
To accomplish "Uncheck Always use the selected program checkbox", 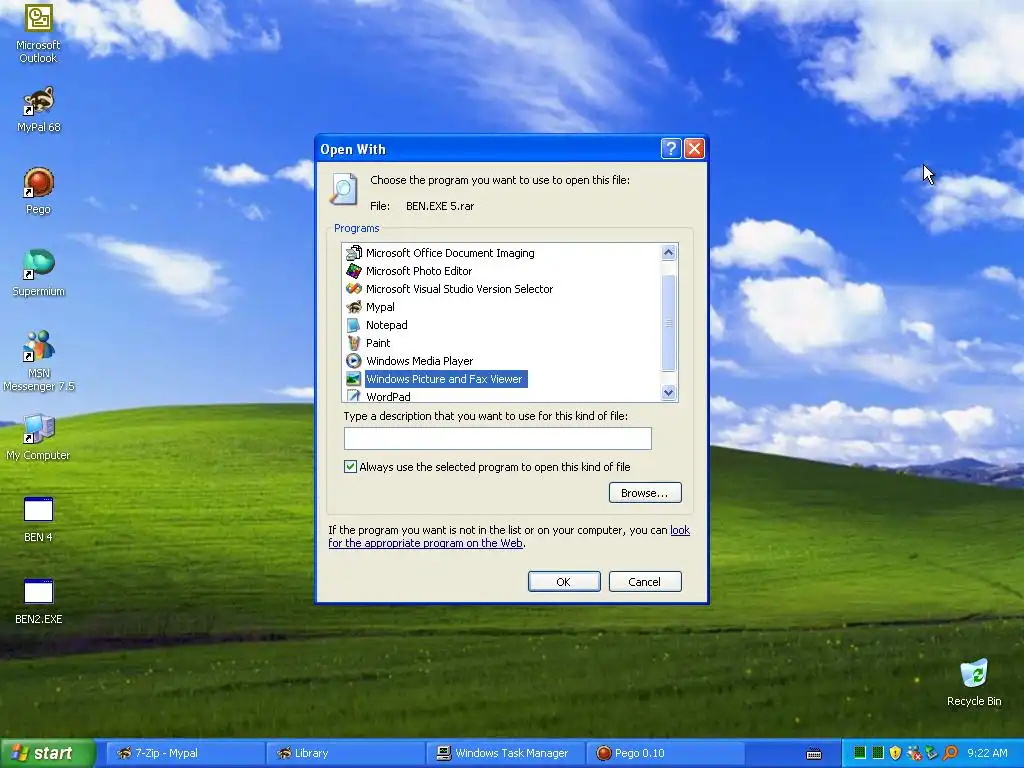I will (x=350, y=466).
